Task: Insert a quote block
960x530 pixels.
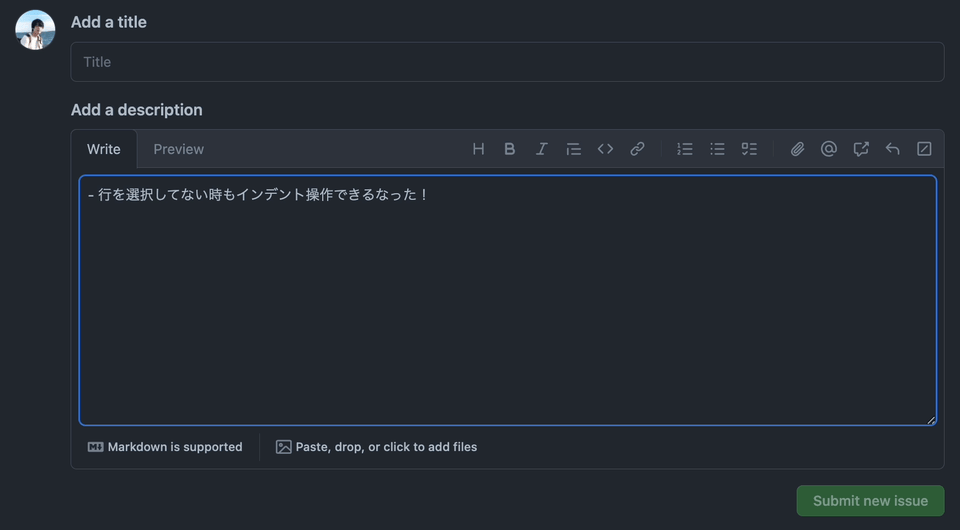Action: tap(573, 149)
